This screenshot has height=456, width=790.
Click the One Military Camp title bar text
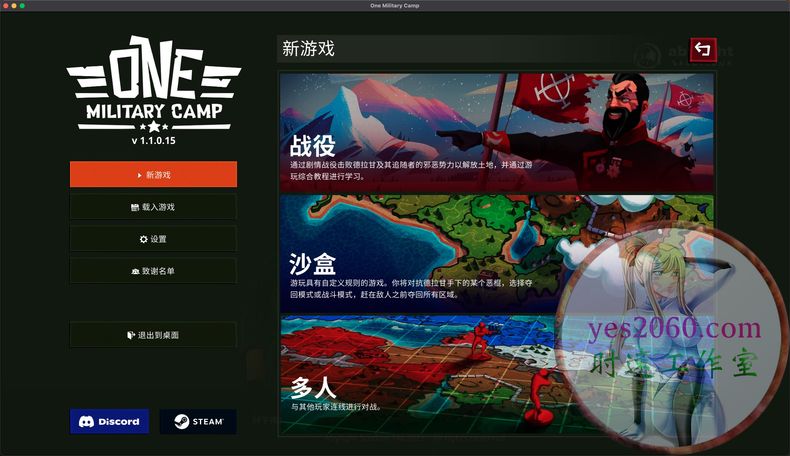[395, 6]
